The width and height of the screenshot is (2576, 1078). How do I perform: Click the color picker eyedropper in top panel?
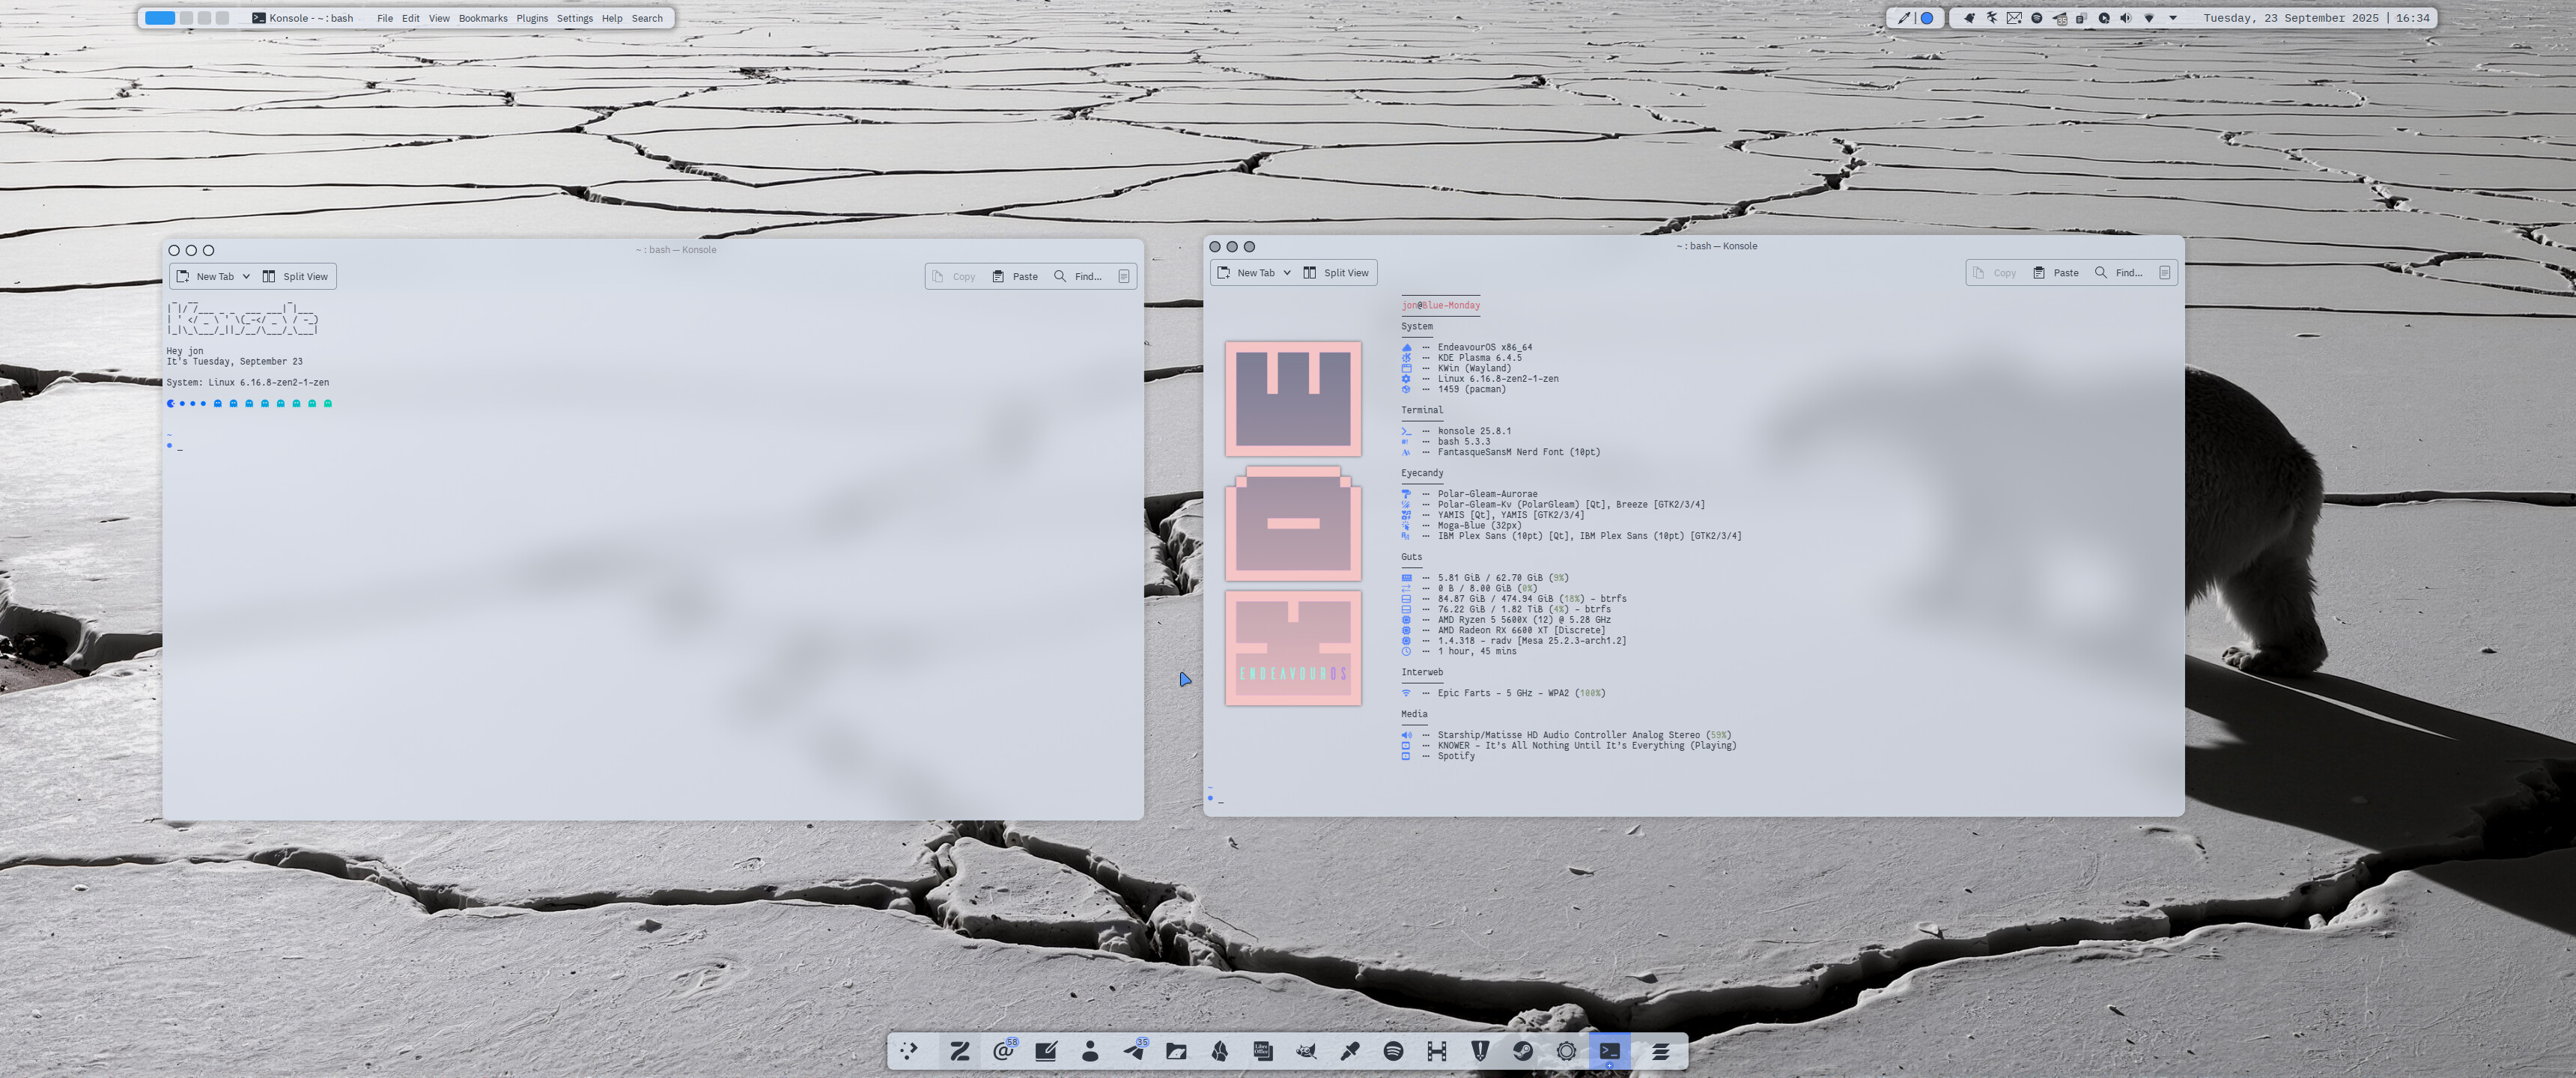click(1904, 18)
